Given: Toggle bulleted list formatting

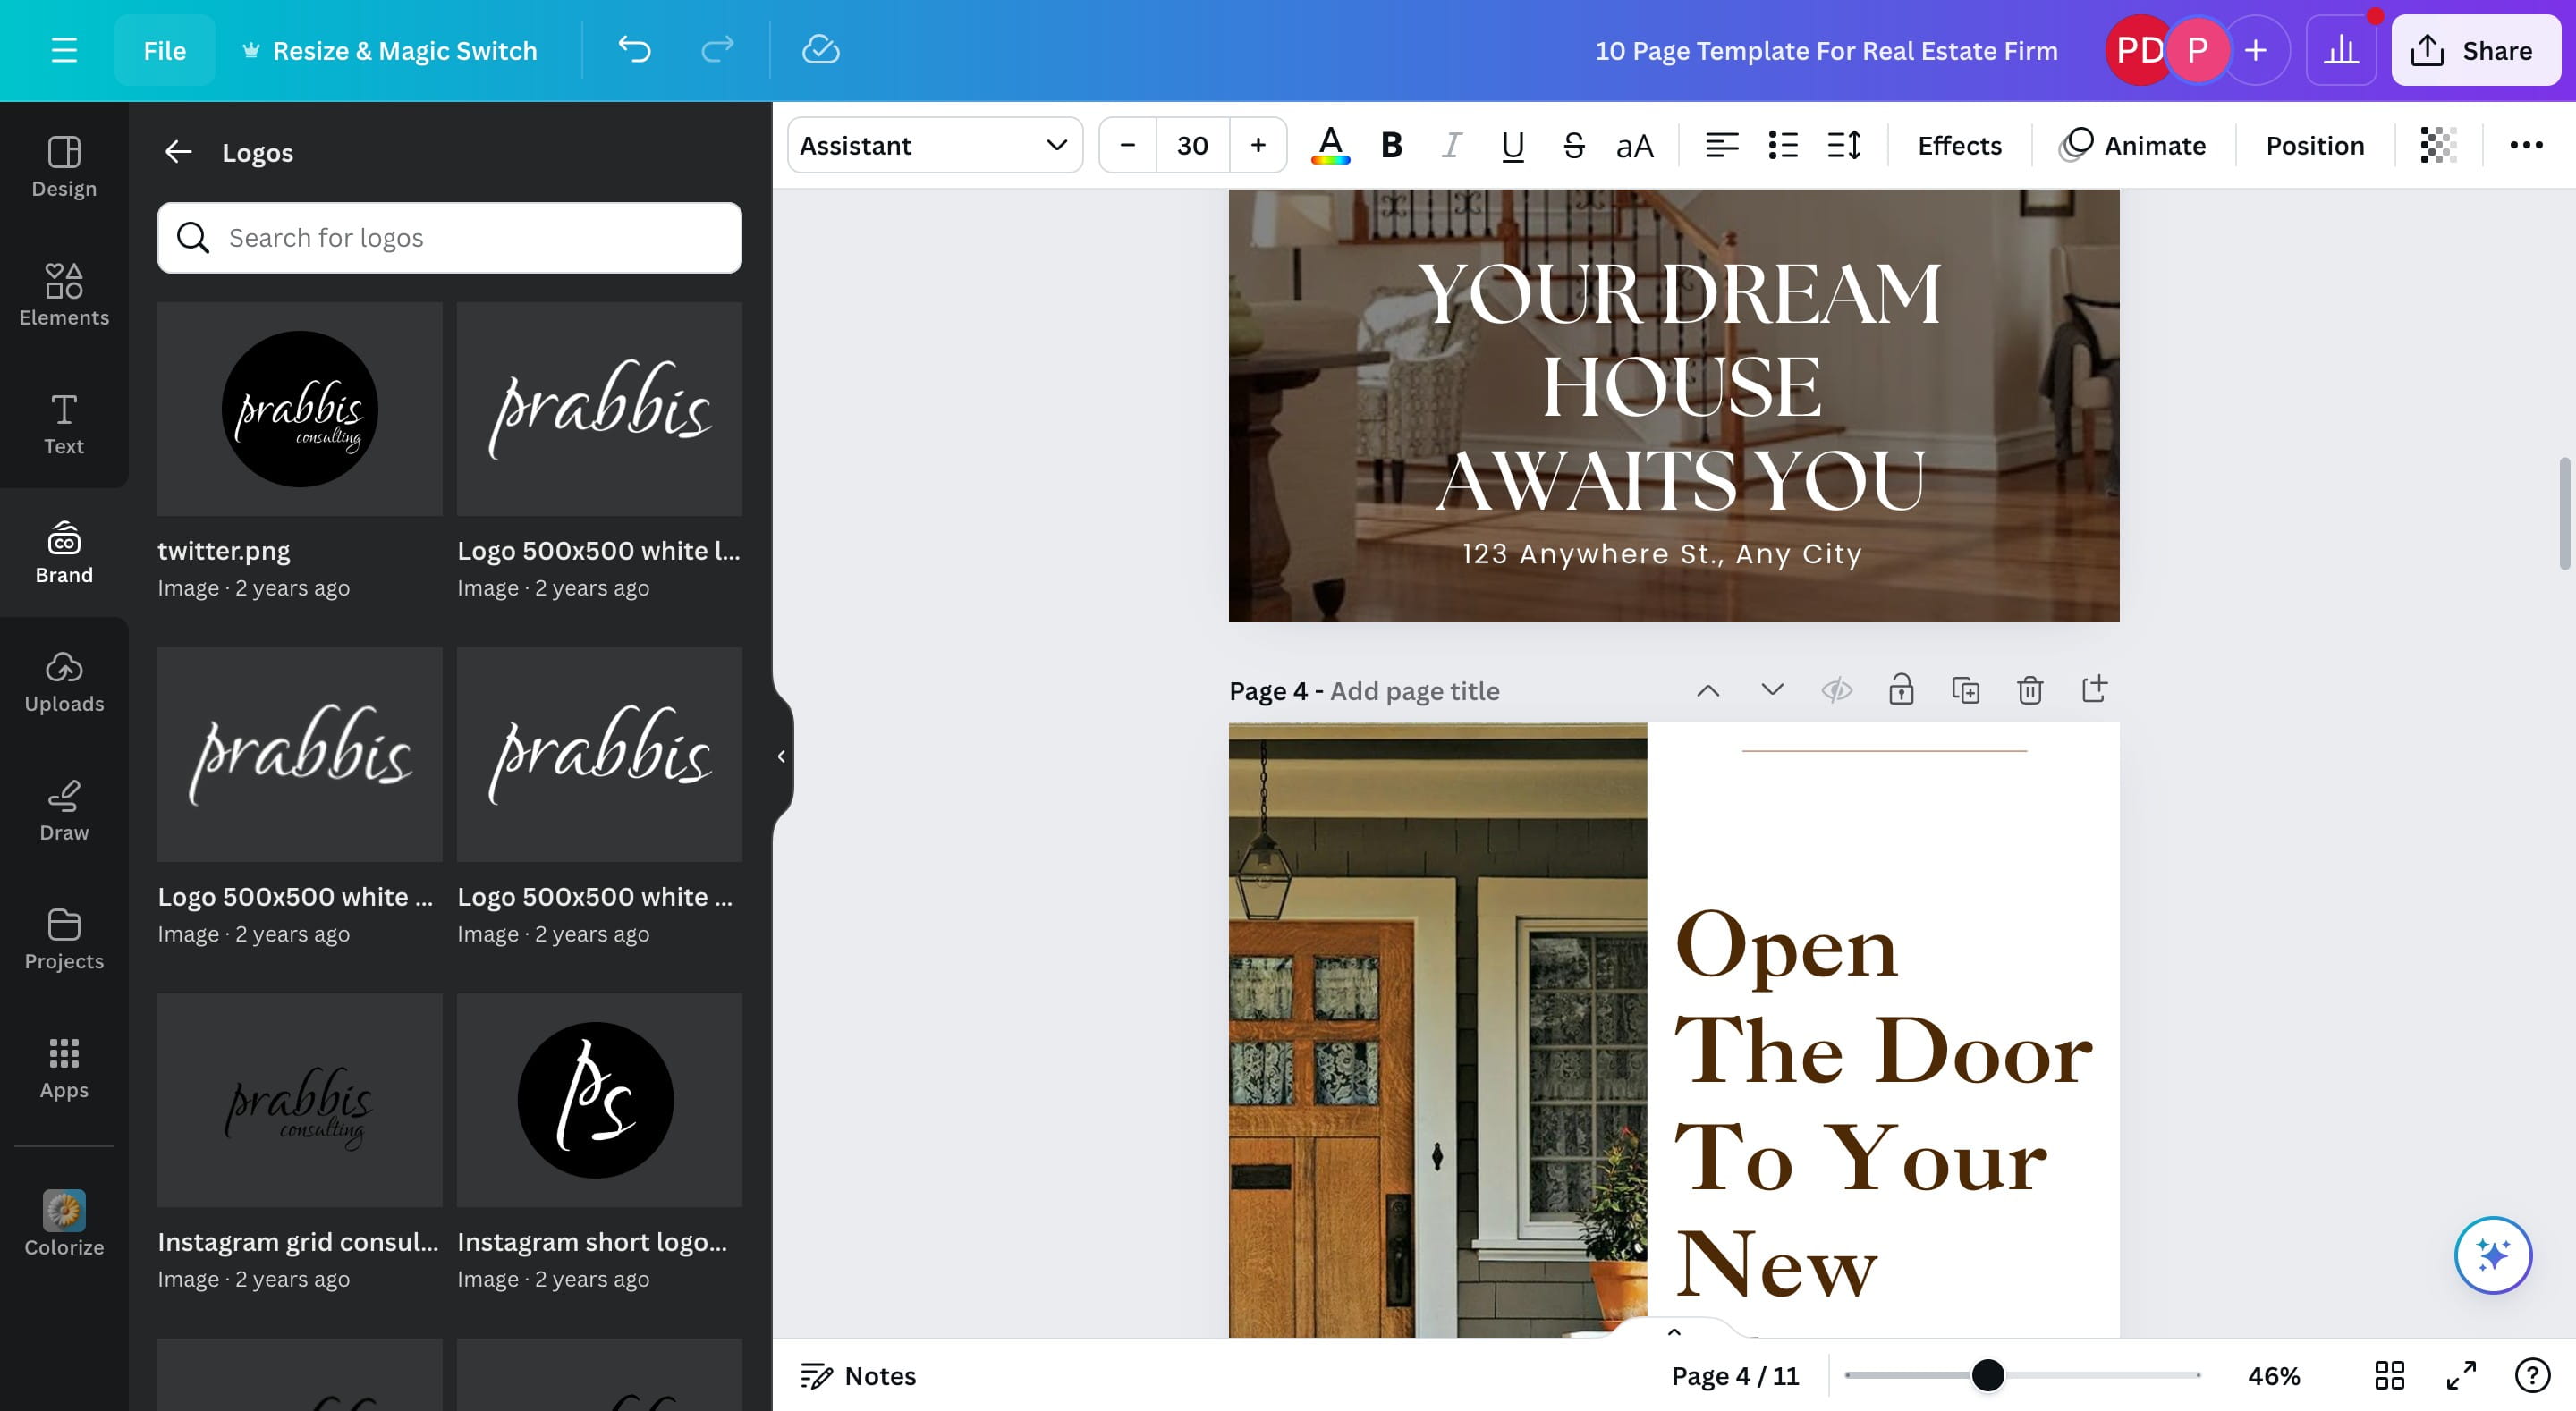Looking at the screenshot, I should (x=1782, y=146).
